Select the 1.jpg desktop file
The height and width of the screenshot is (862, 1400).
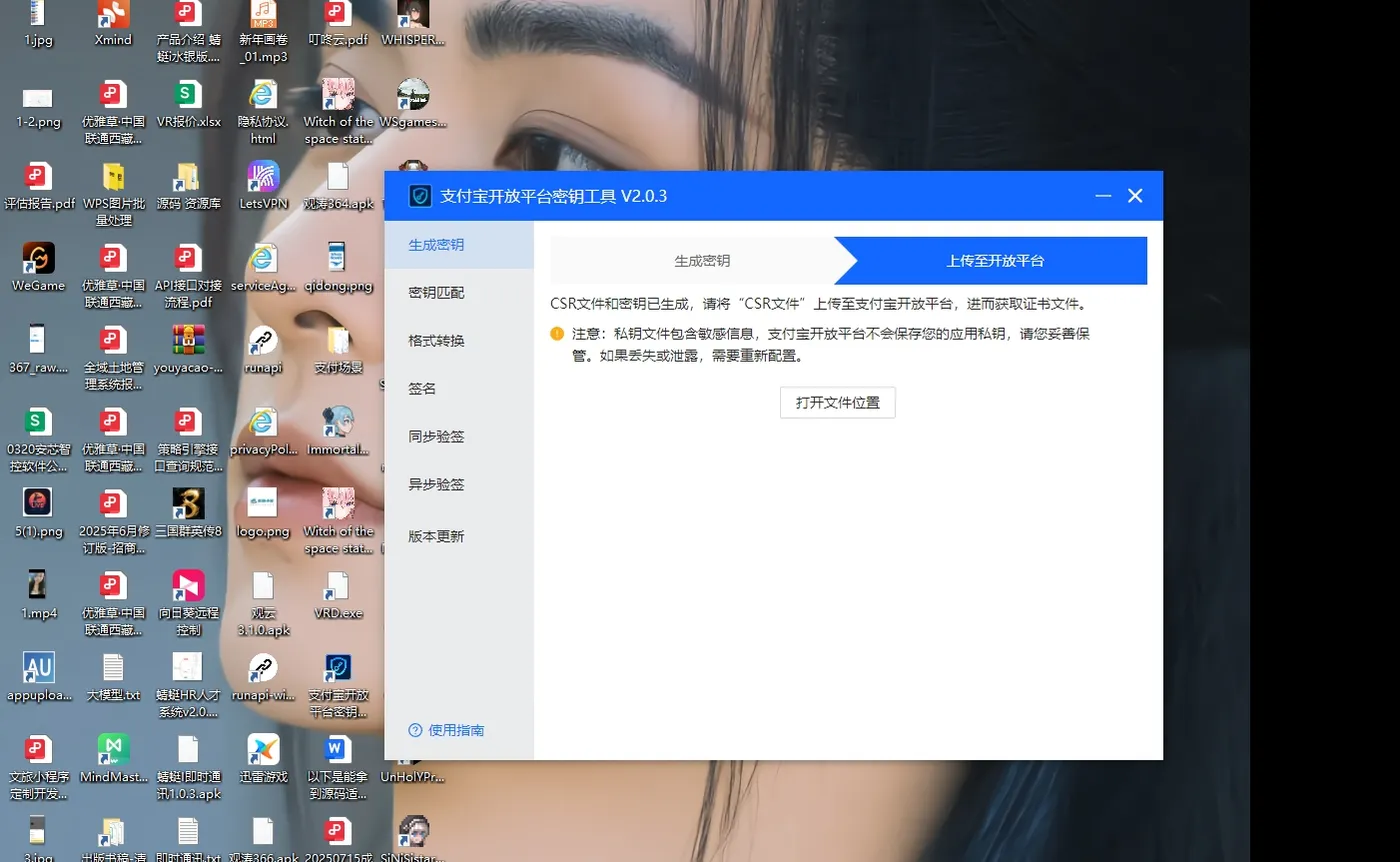38,24
